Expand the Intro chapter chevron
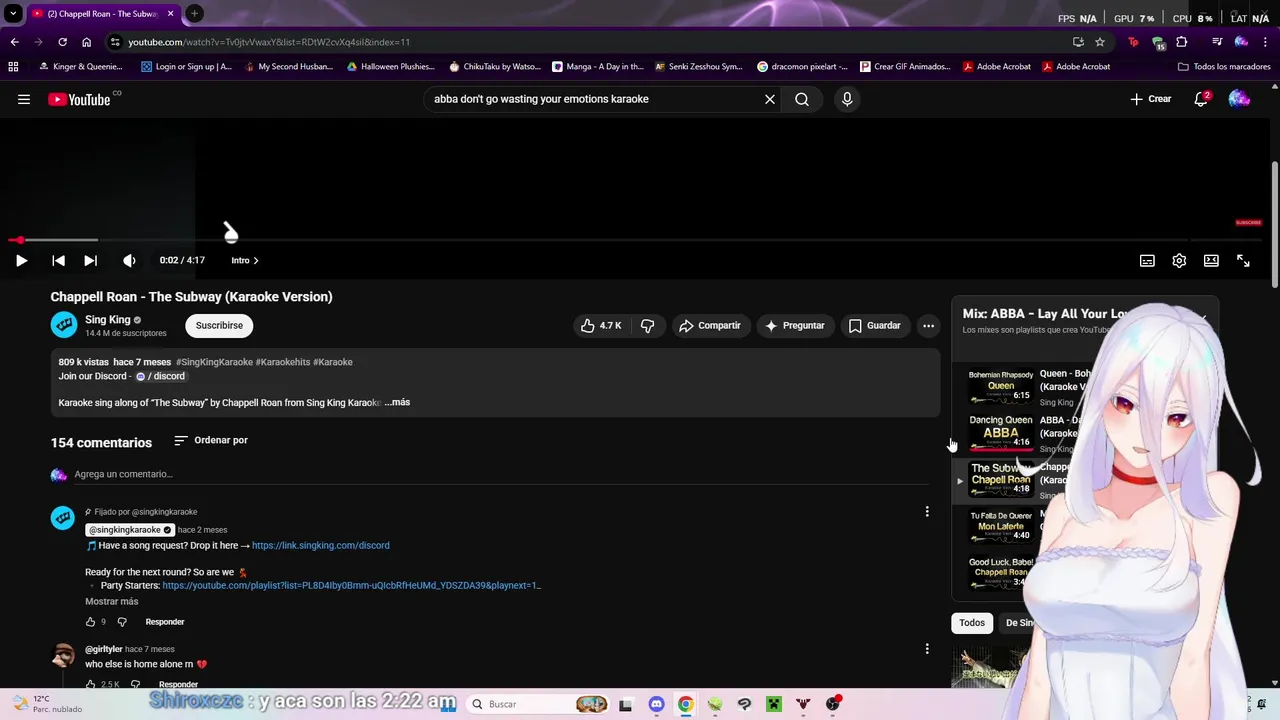The width and height of the screenshot is (1280, 720). point(255,260)
